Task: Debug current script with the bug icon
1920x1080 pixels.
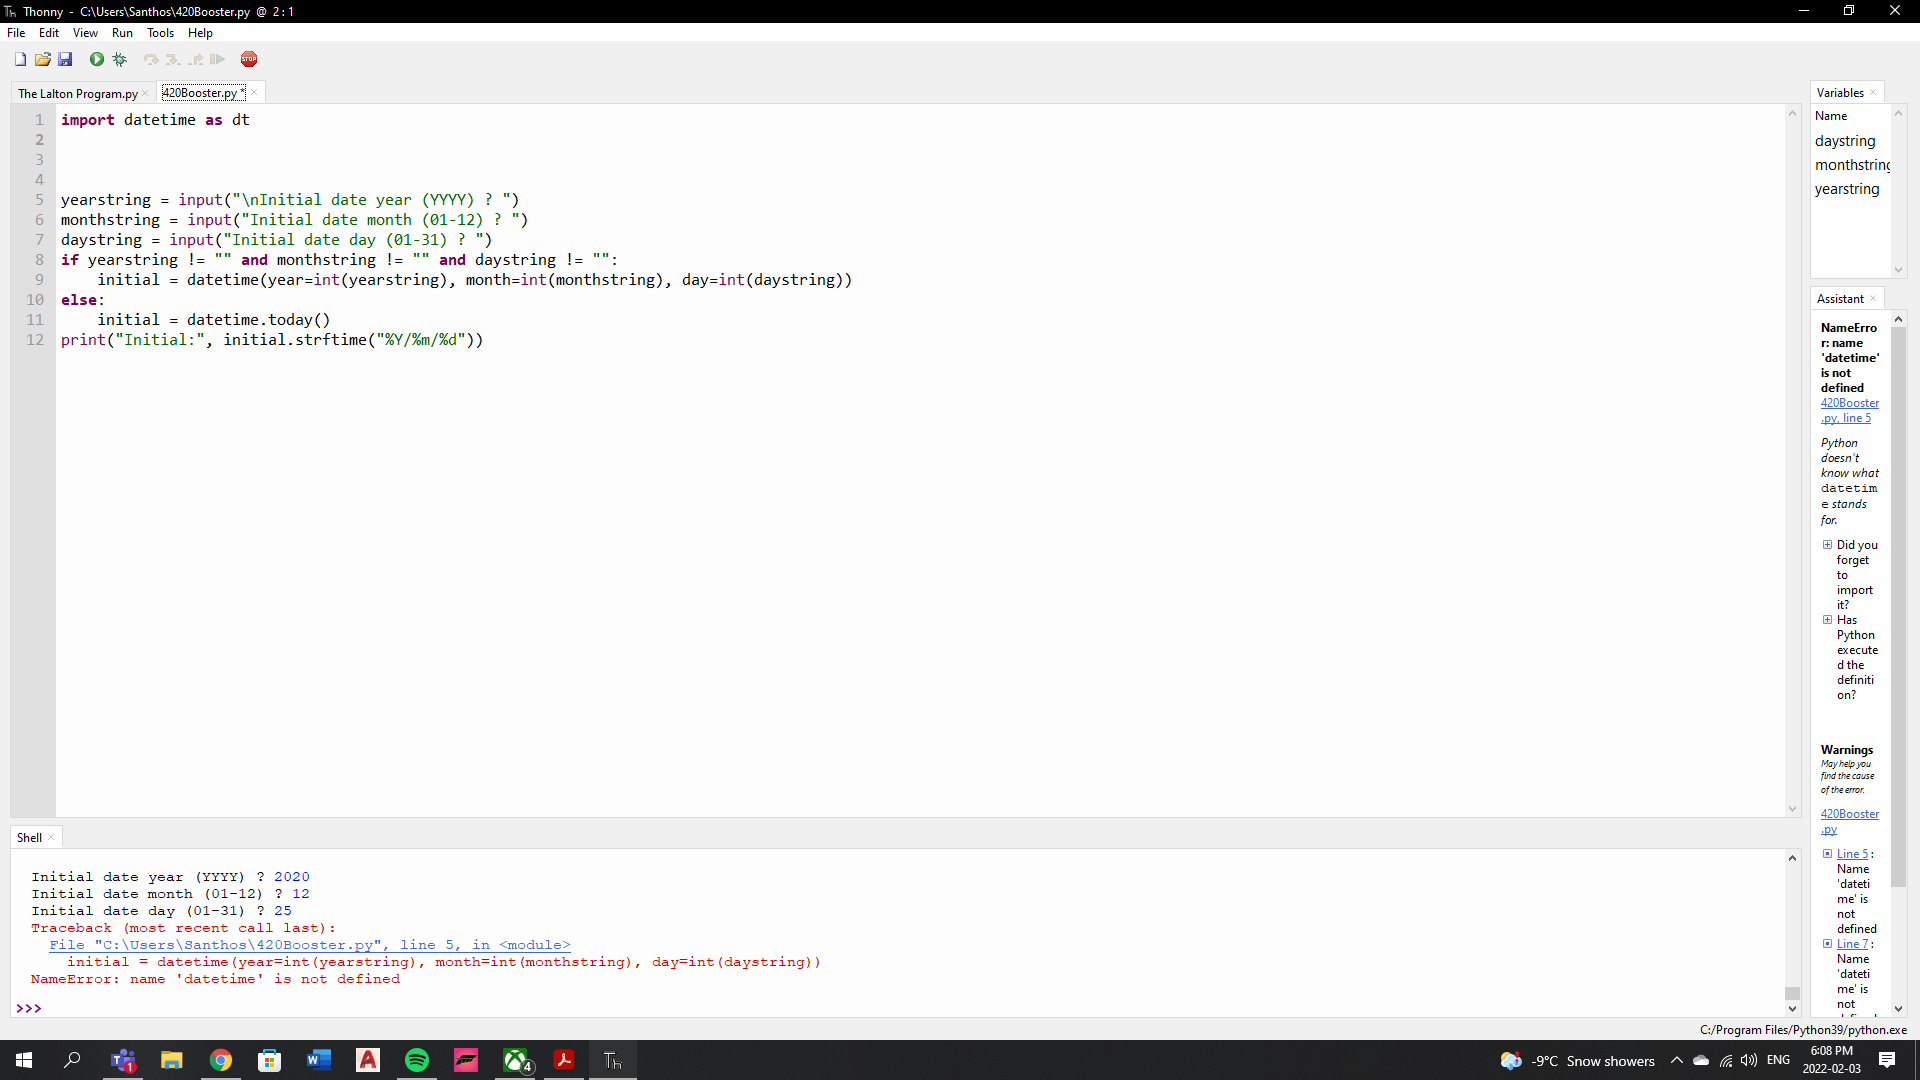Action: [x=120, y=60]
